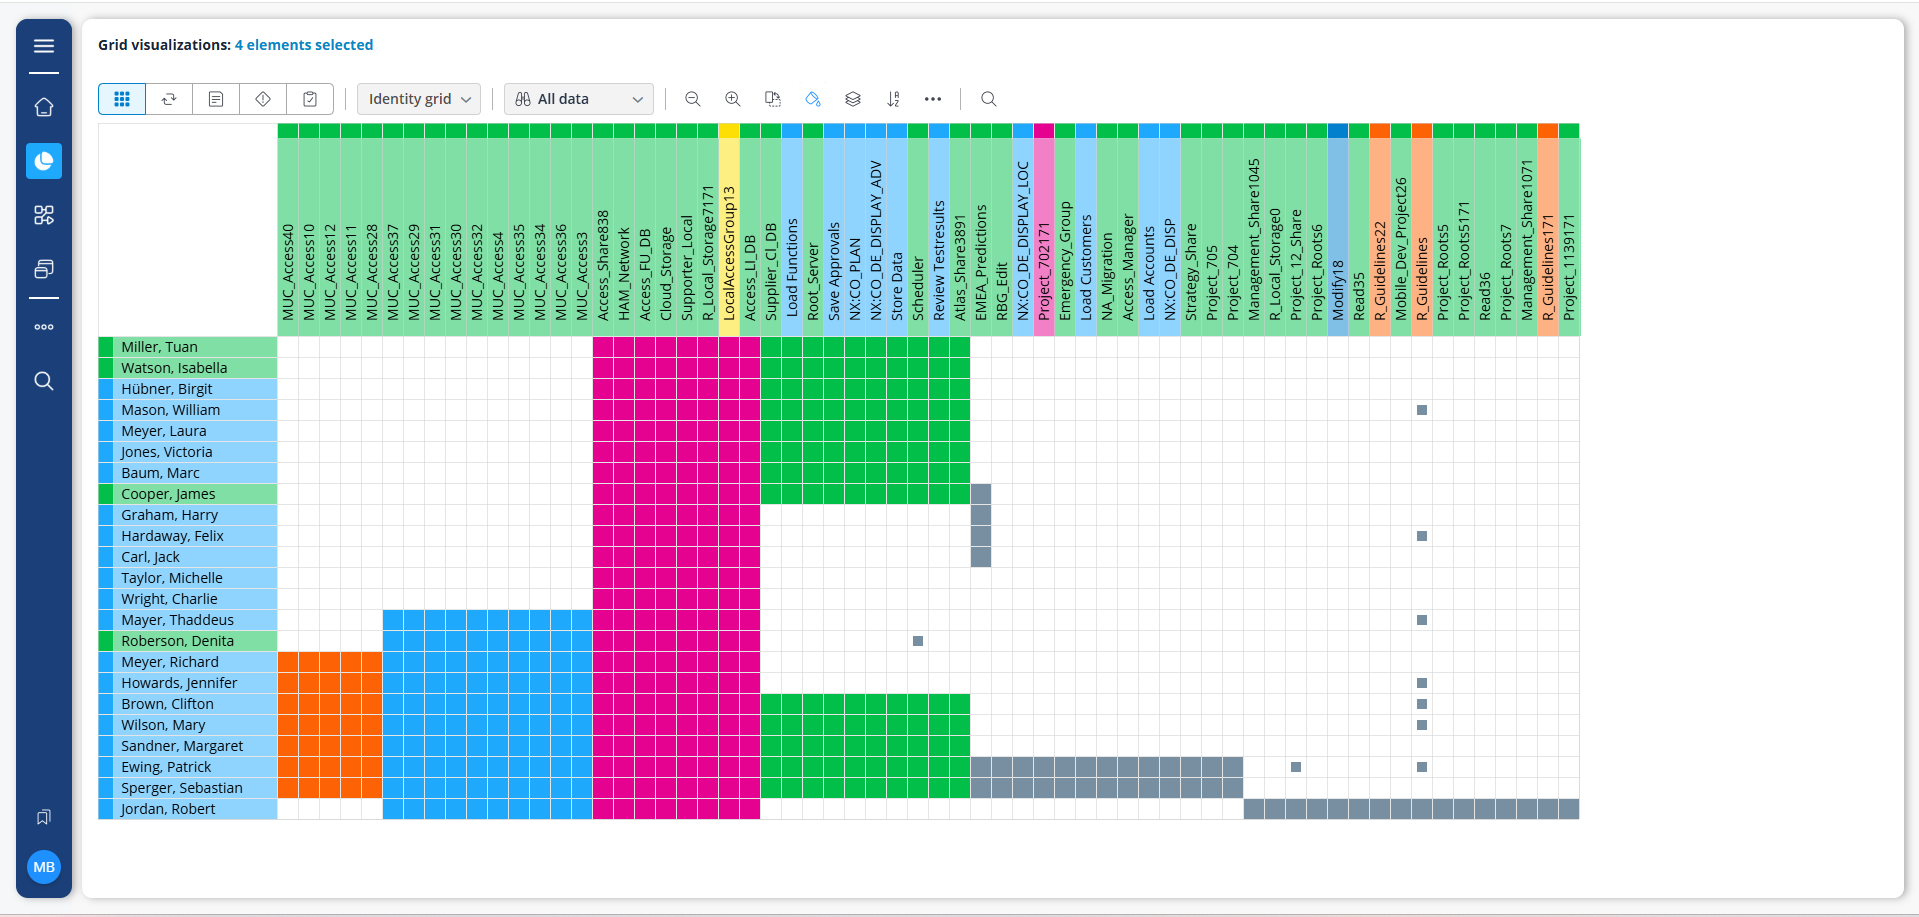Open the All data filter dropdown
This screenshot has width=1919, height=917.
coord(579,99)
